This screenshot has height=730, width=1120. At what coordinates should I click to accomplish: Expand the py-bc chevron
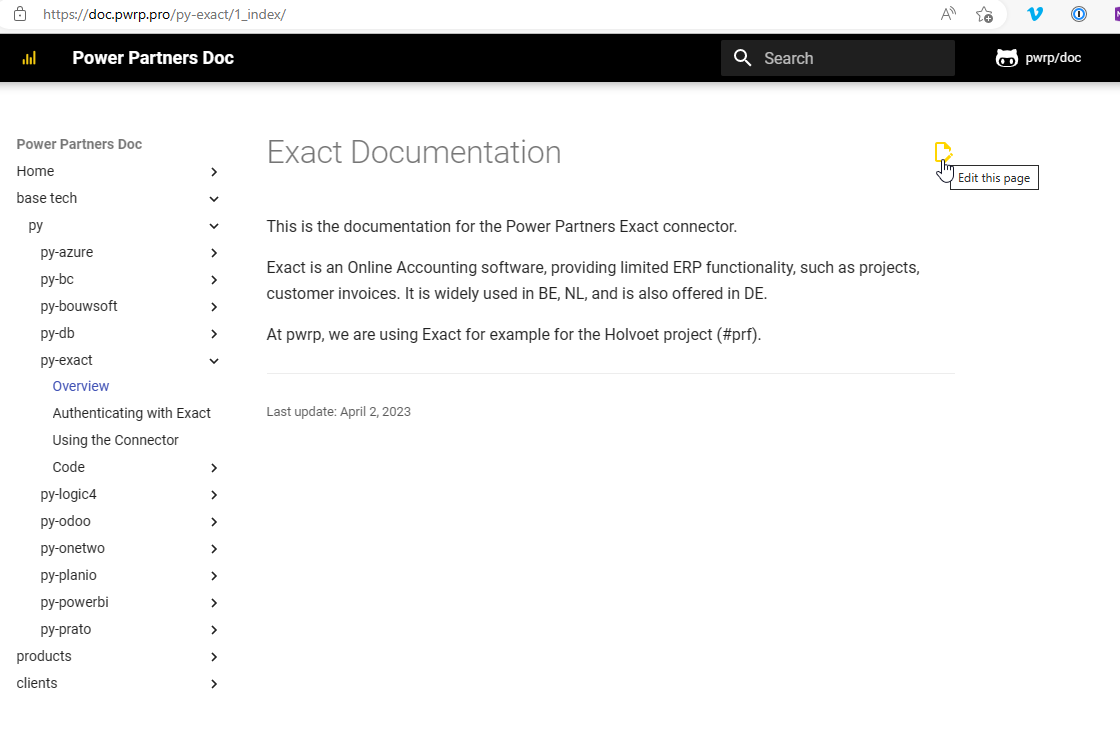pyautogui.click(x=214, y=280)
